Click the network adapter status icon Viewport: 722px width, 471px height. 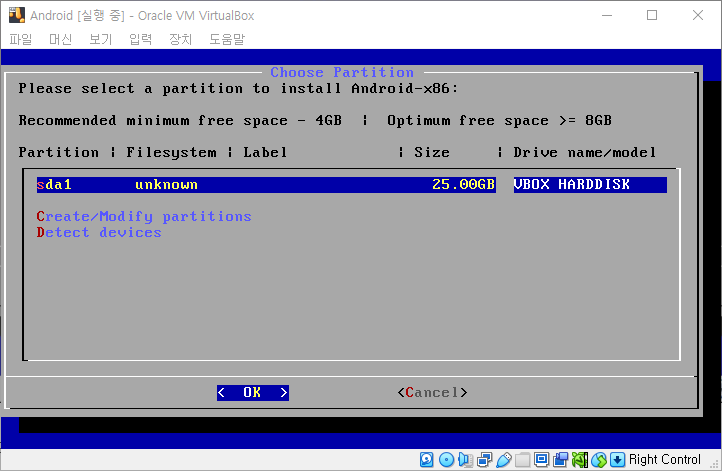point(485,459)
